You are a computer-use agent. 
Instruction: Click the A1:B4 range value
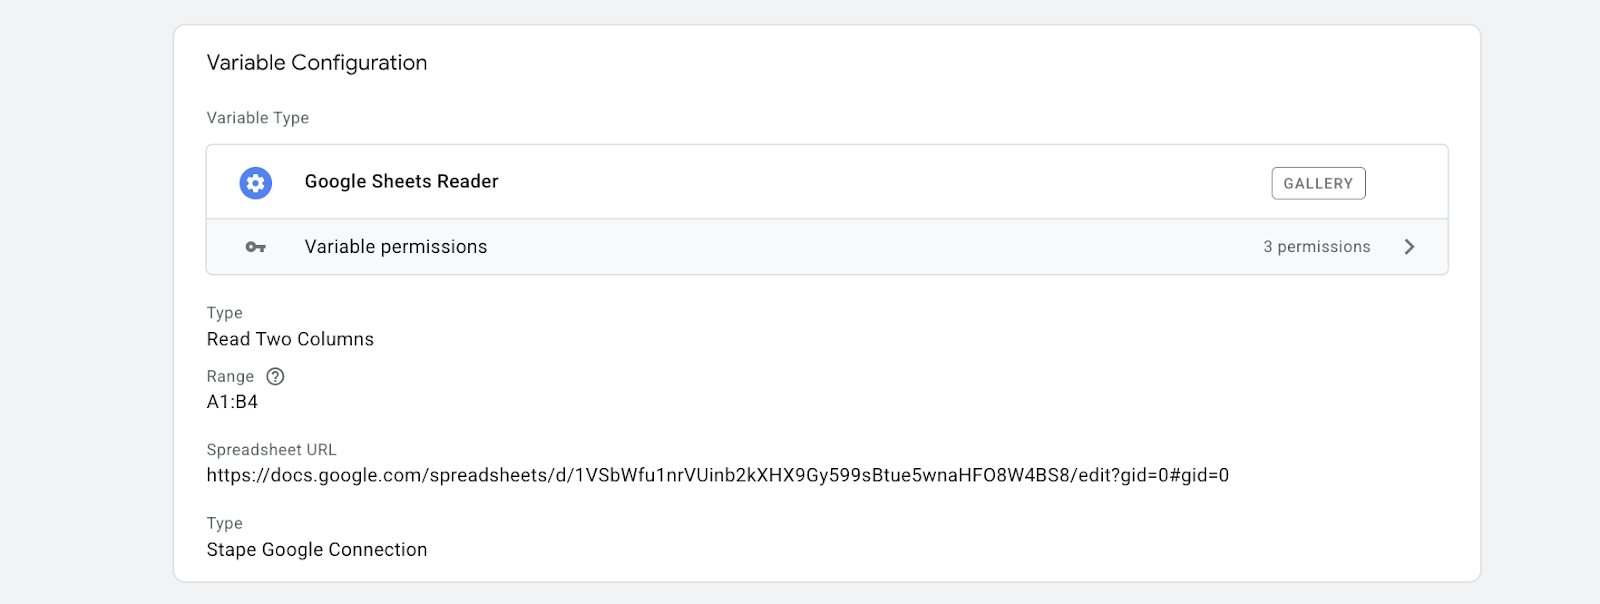tap(232, 402)
